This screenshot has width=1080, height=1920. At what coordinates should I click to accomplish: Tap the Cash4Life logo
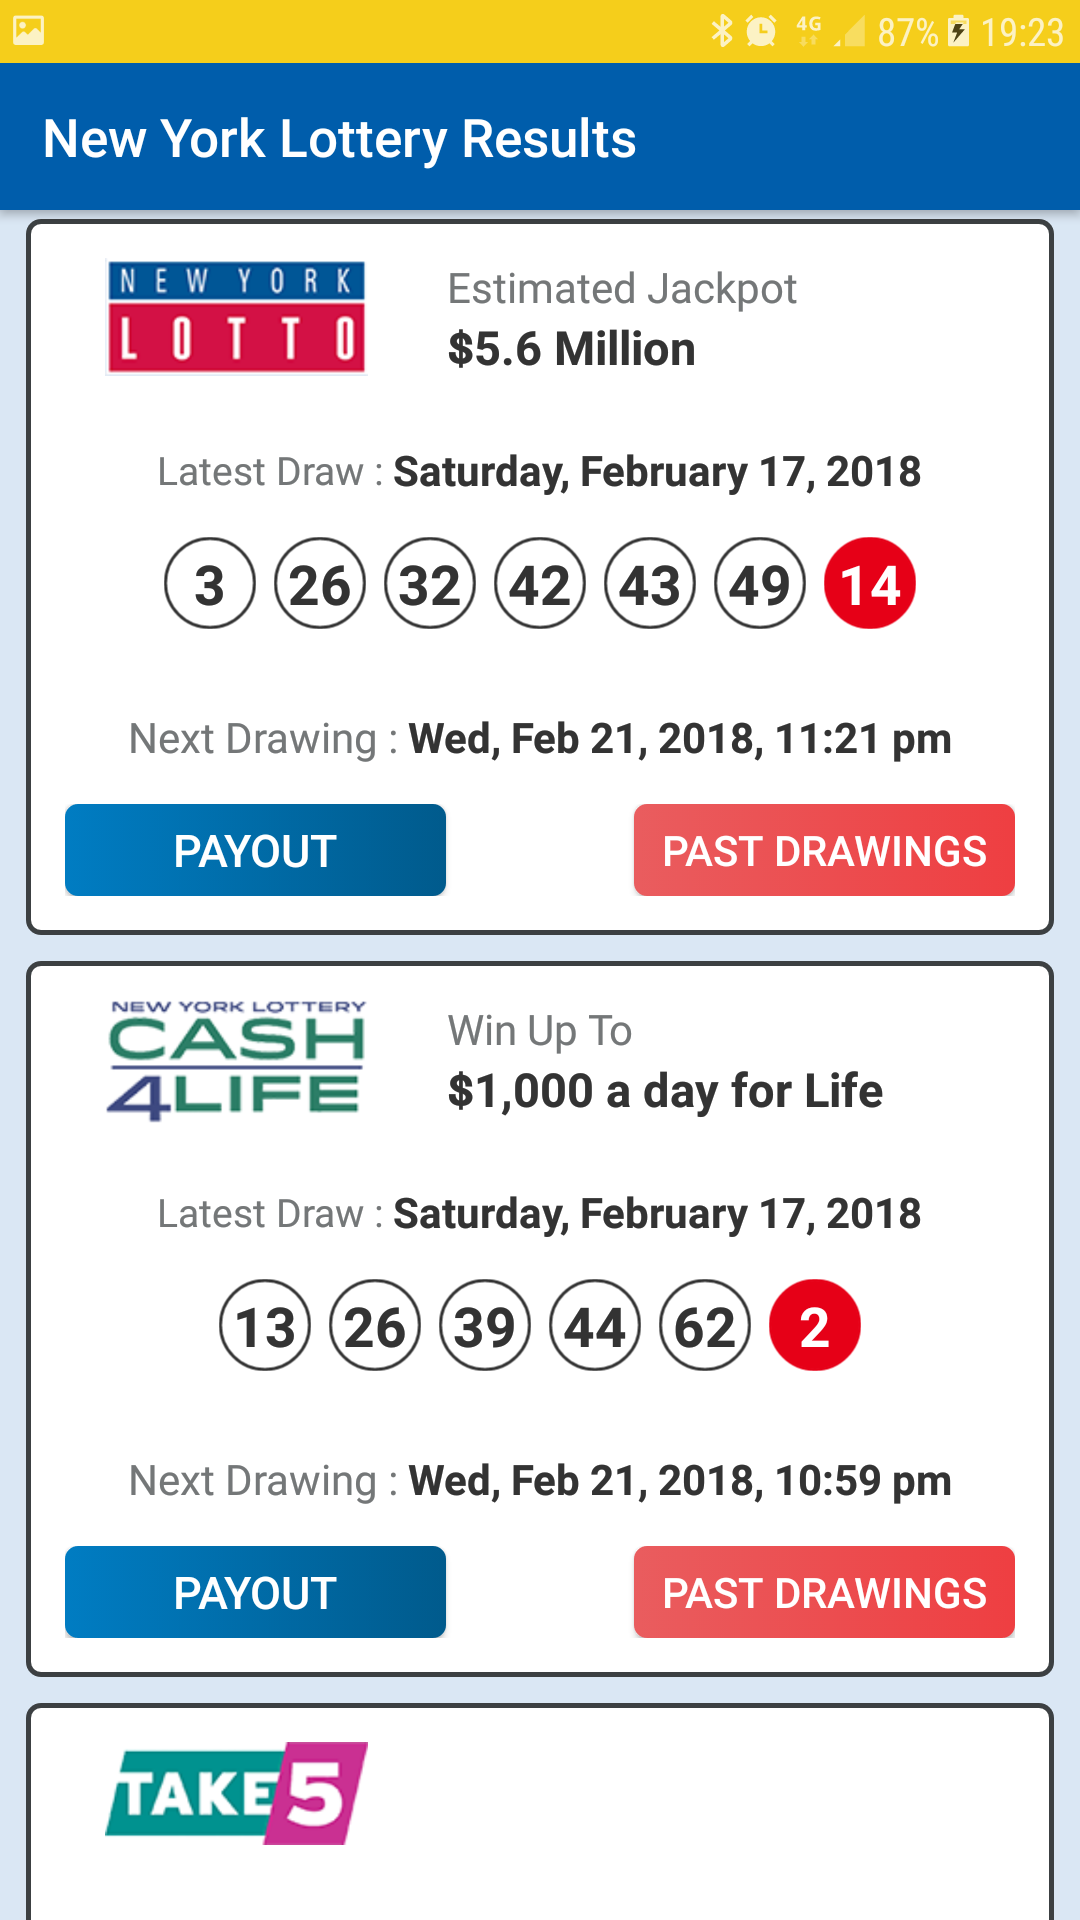(x=236, y=1060)
